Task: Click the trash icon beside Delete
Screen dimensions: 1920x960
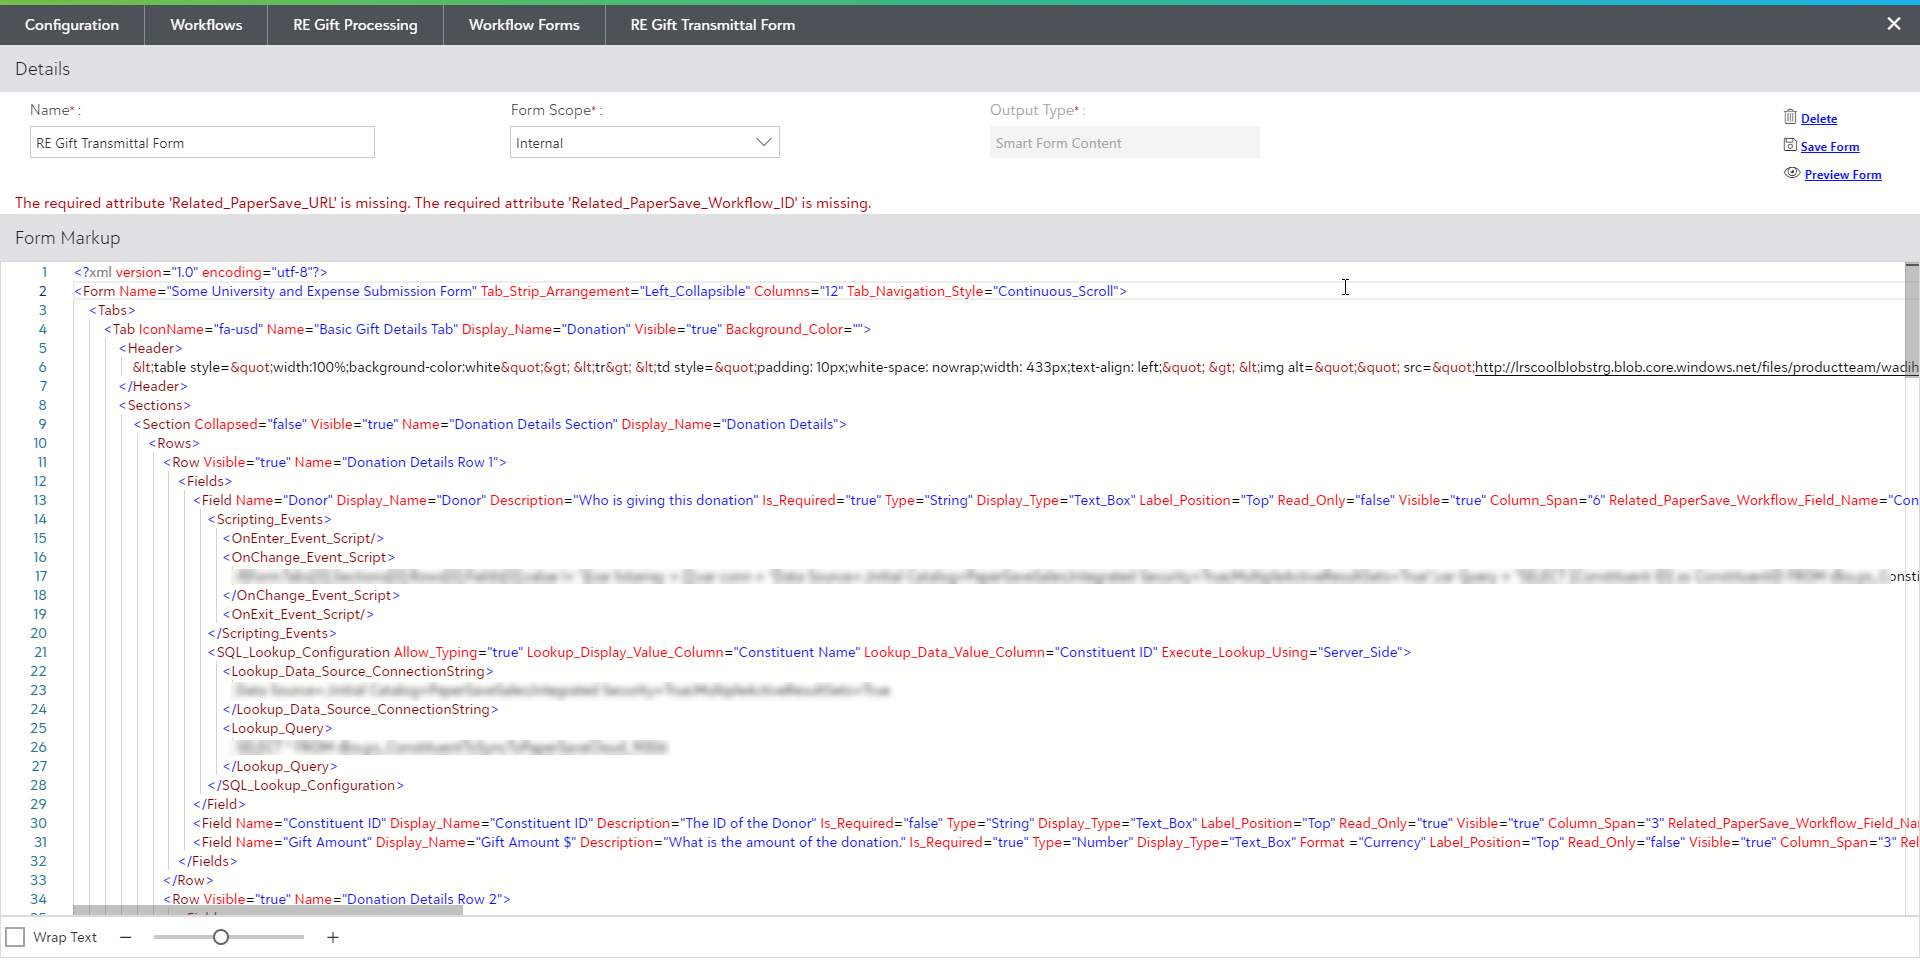Action: [1790, 117]
